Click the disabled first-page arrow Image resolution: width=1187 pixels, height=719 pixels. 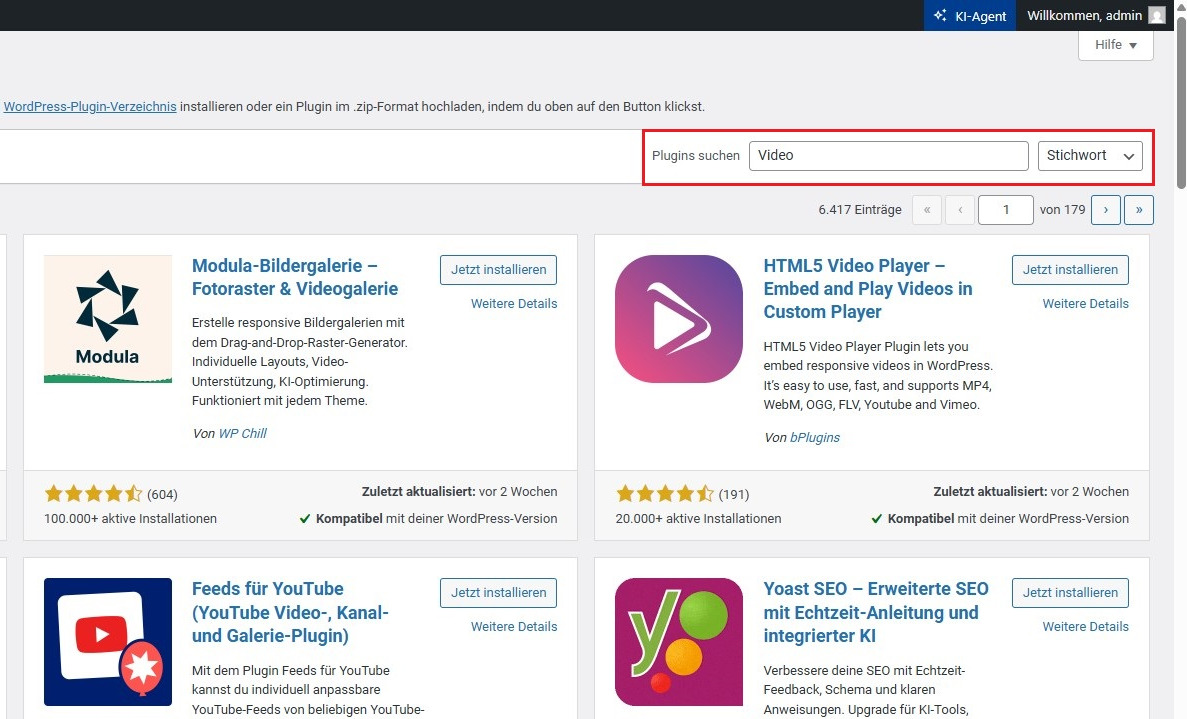927,210
